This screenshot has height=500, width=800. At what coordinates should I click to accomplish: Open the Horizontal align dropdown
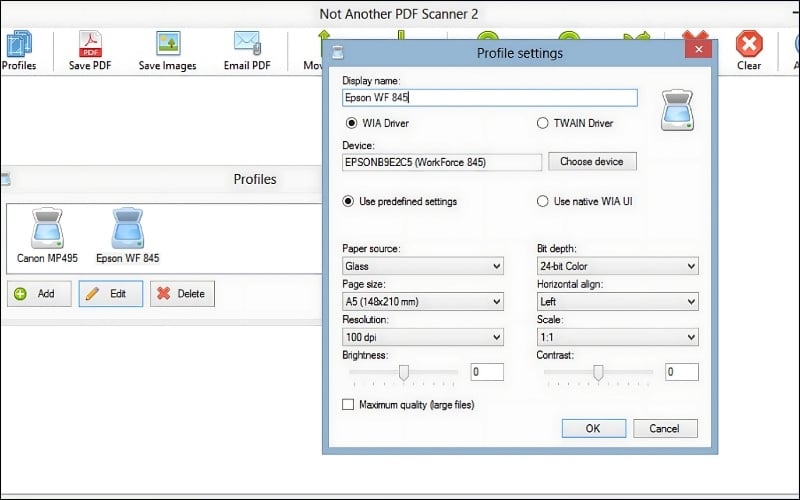pyautogui.click(x=617, y=302)
